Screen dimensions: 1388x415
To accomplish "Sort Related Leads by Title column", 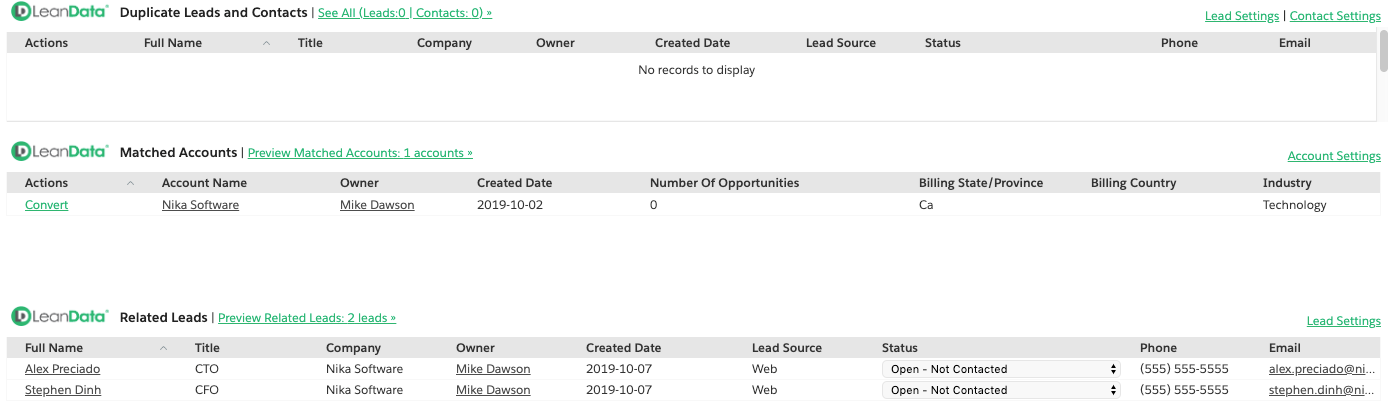I will [x=207, y=348].
